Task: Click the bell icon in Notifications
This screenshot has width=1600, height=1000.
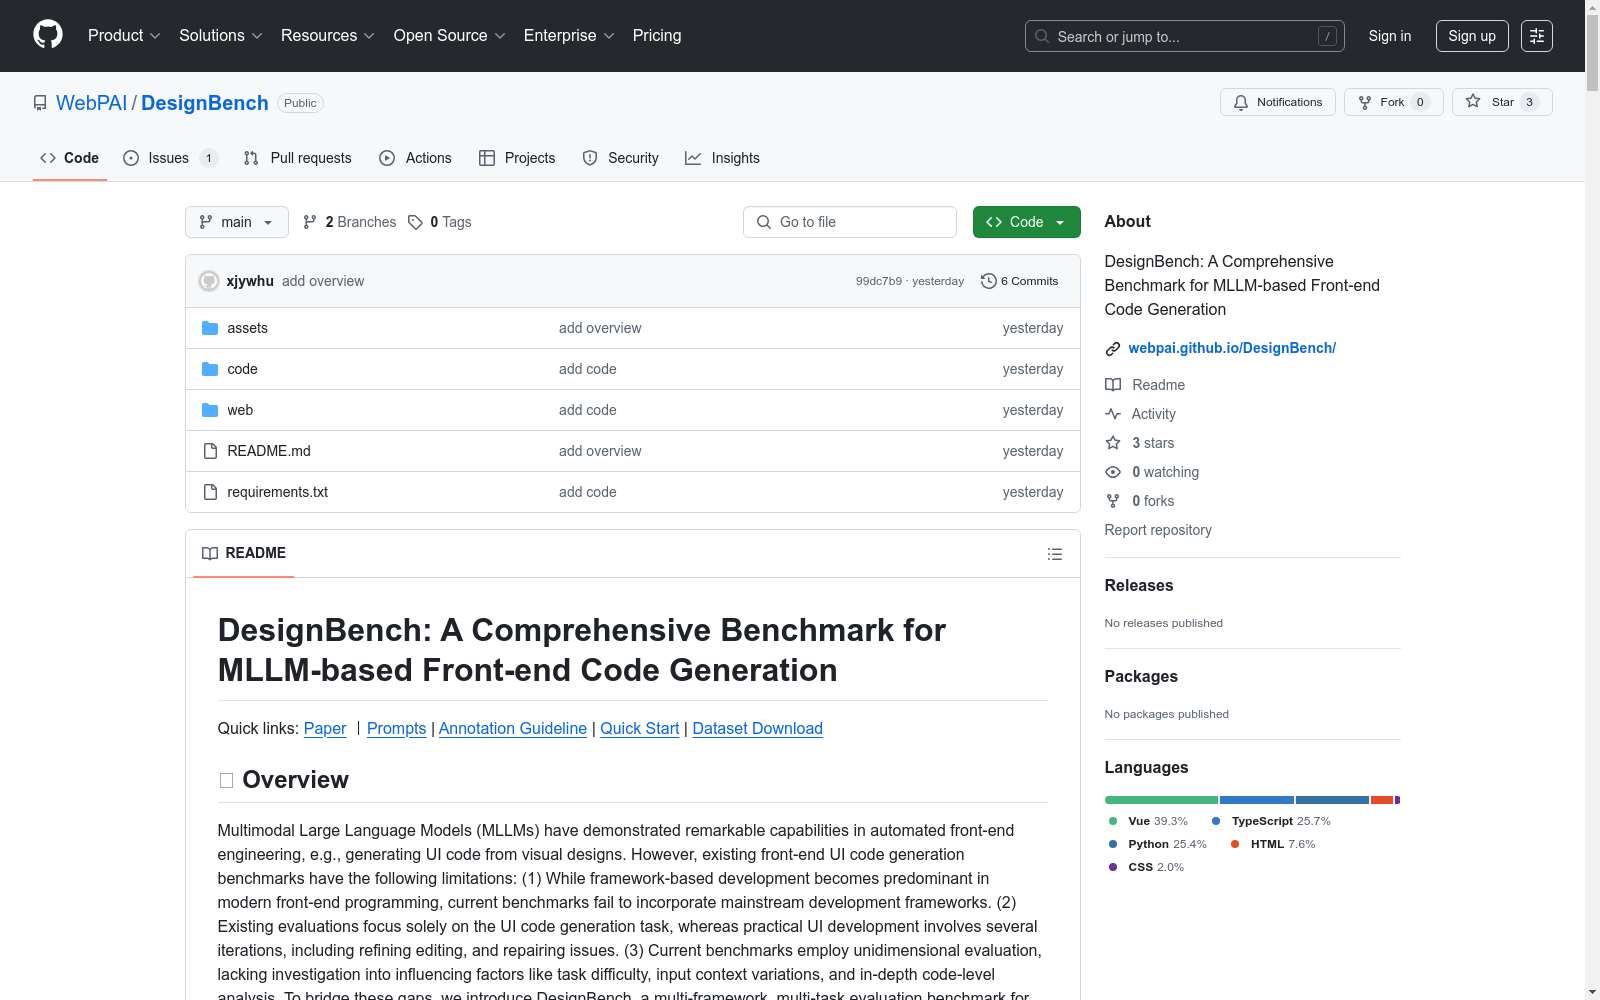Action: [x=1241, y=102]
